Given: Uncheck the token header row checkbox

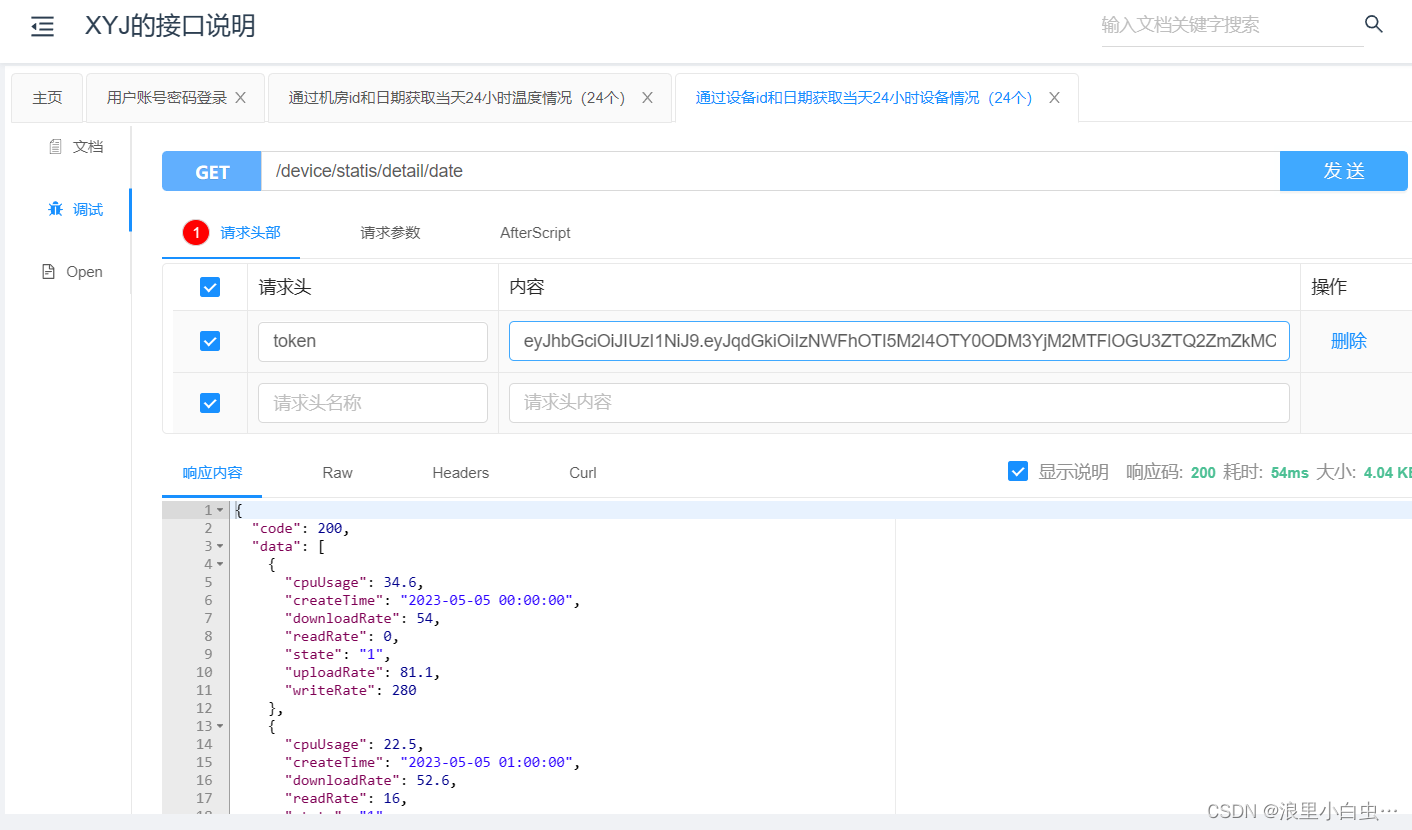Looking at the screenshot, I should (x=210, y=341).
